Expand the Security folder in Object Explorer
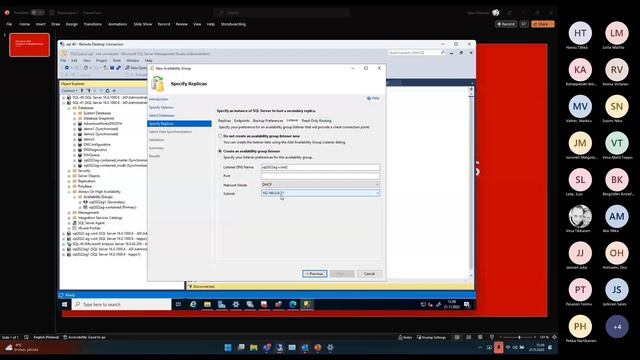 point(69,171)
